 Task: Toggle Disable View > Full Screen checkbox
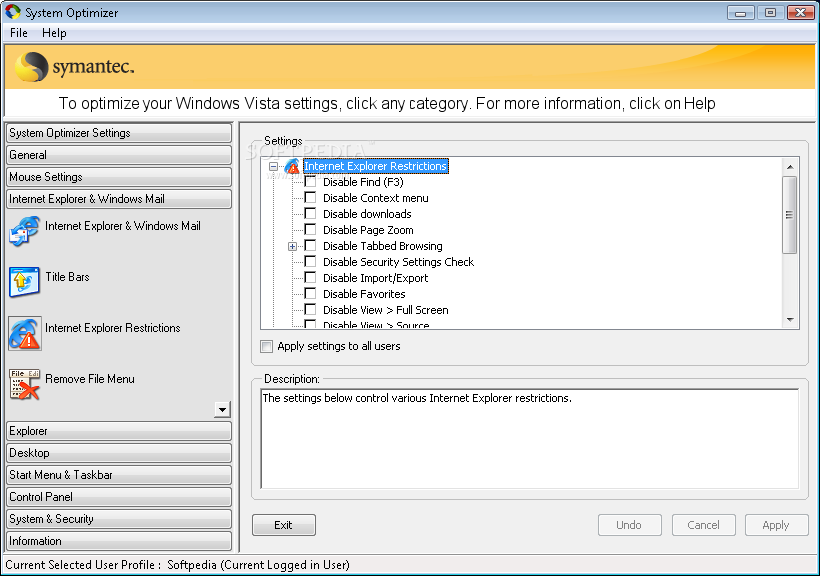click(x=310, y=309)
